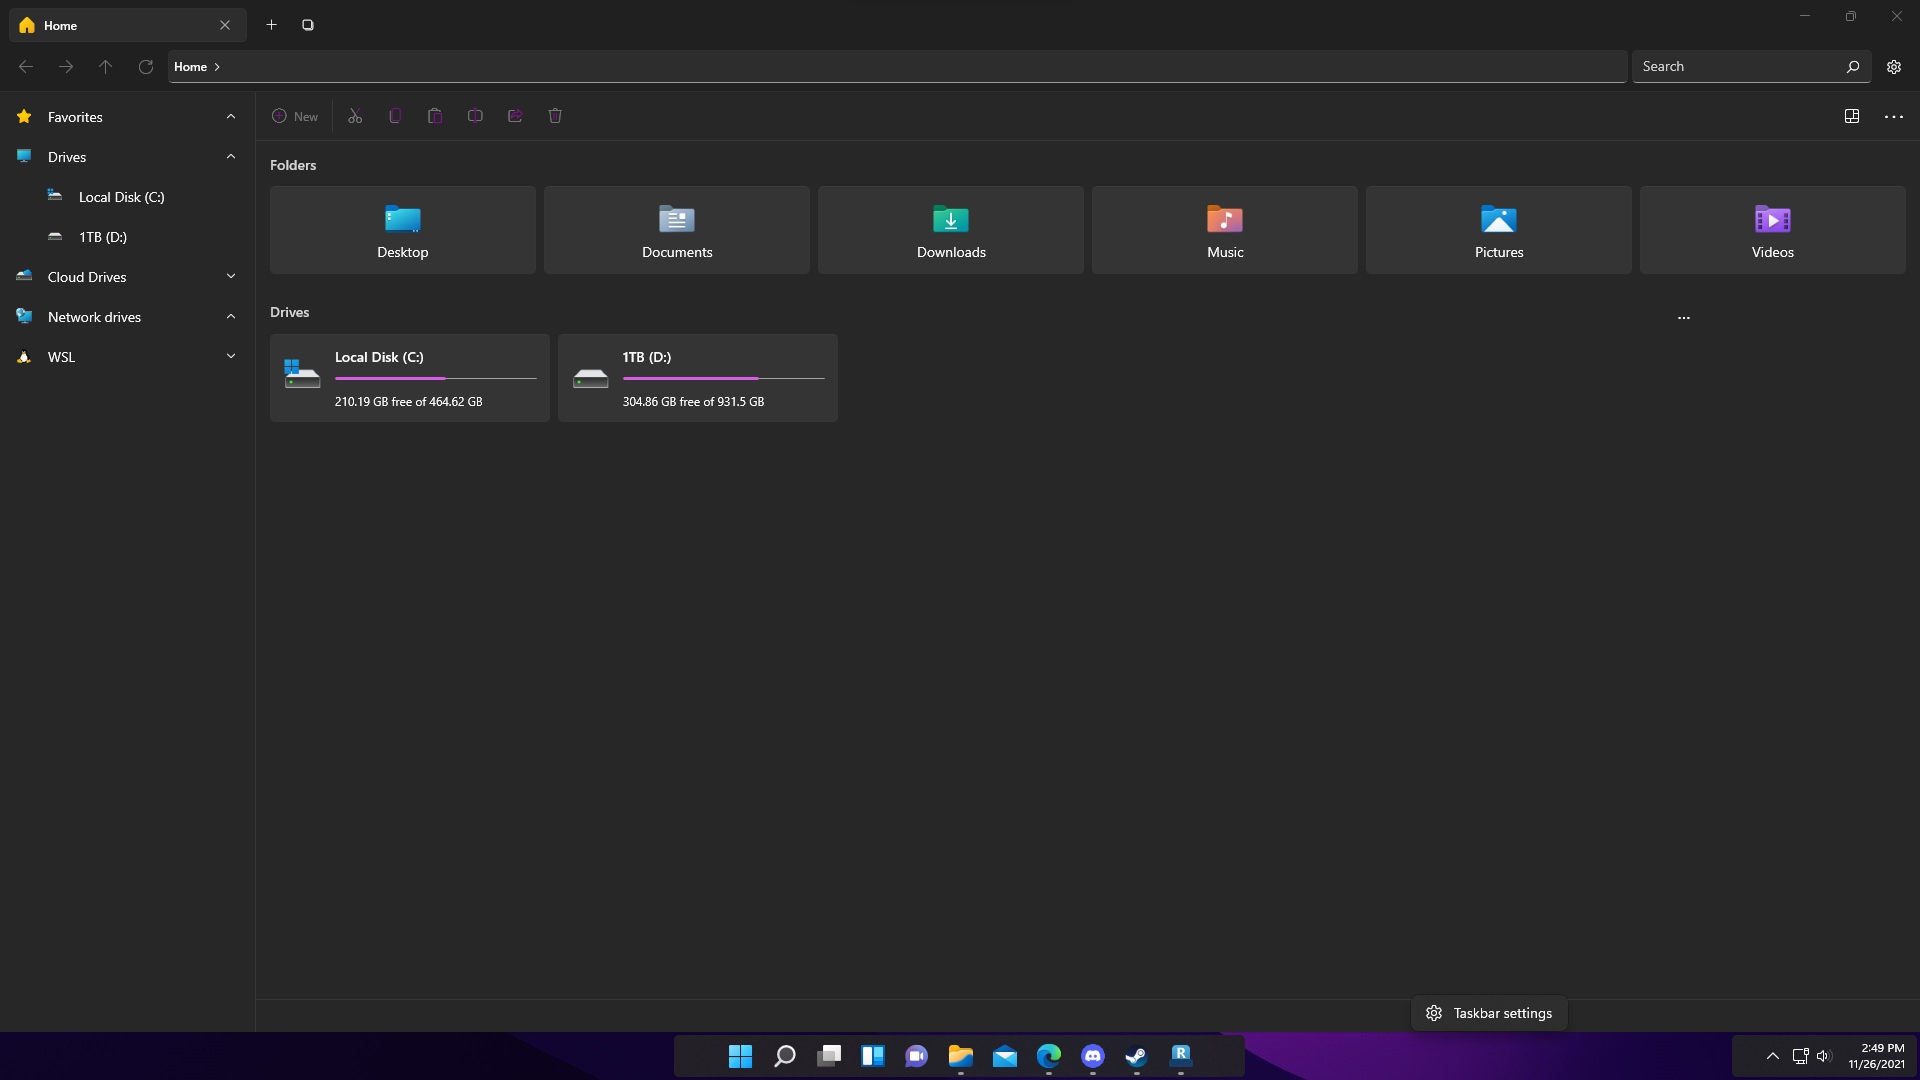Open the 1TB (D:) drive card

(x=698, y=378)
